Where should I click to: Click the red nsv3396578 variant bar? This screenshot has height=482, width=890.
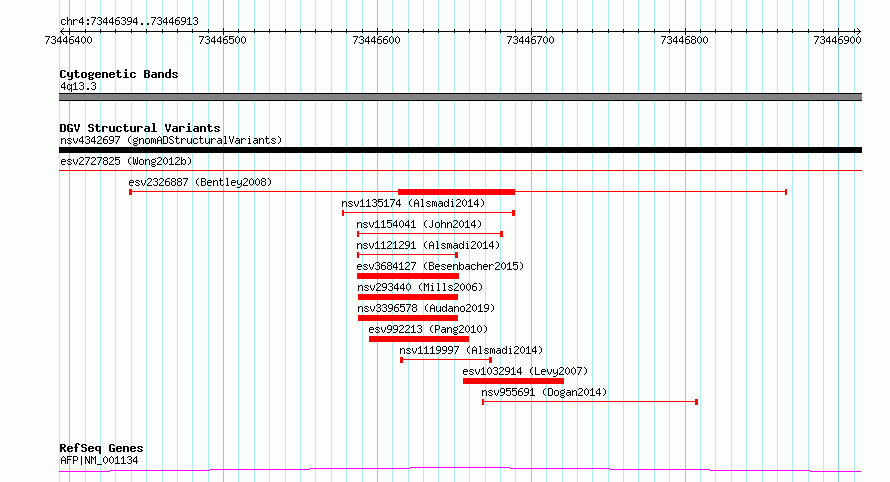click(408, 318)
